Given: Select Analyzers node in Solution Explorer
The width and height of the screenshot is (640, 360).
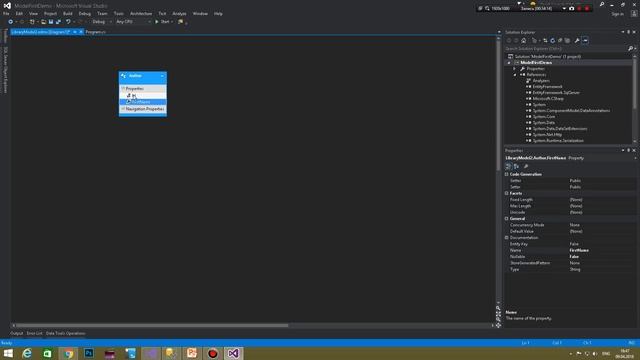Looking at the screenshot, I should click(541, 81).
